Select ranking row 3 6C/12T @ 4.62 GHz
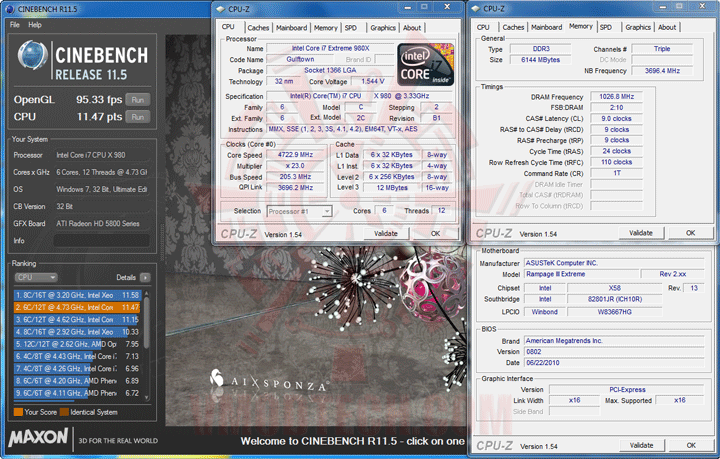This screenshot has height=459, width=720. [77, 319]
